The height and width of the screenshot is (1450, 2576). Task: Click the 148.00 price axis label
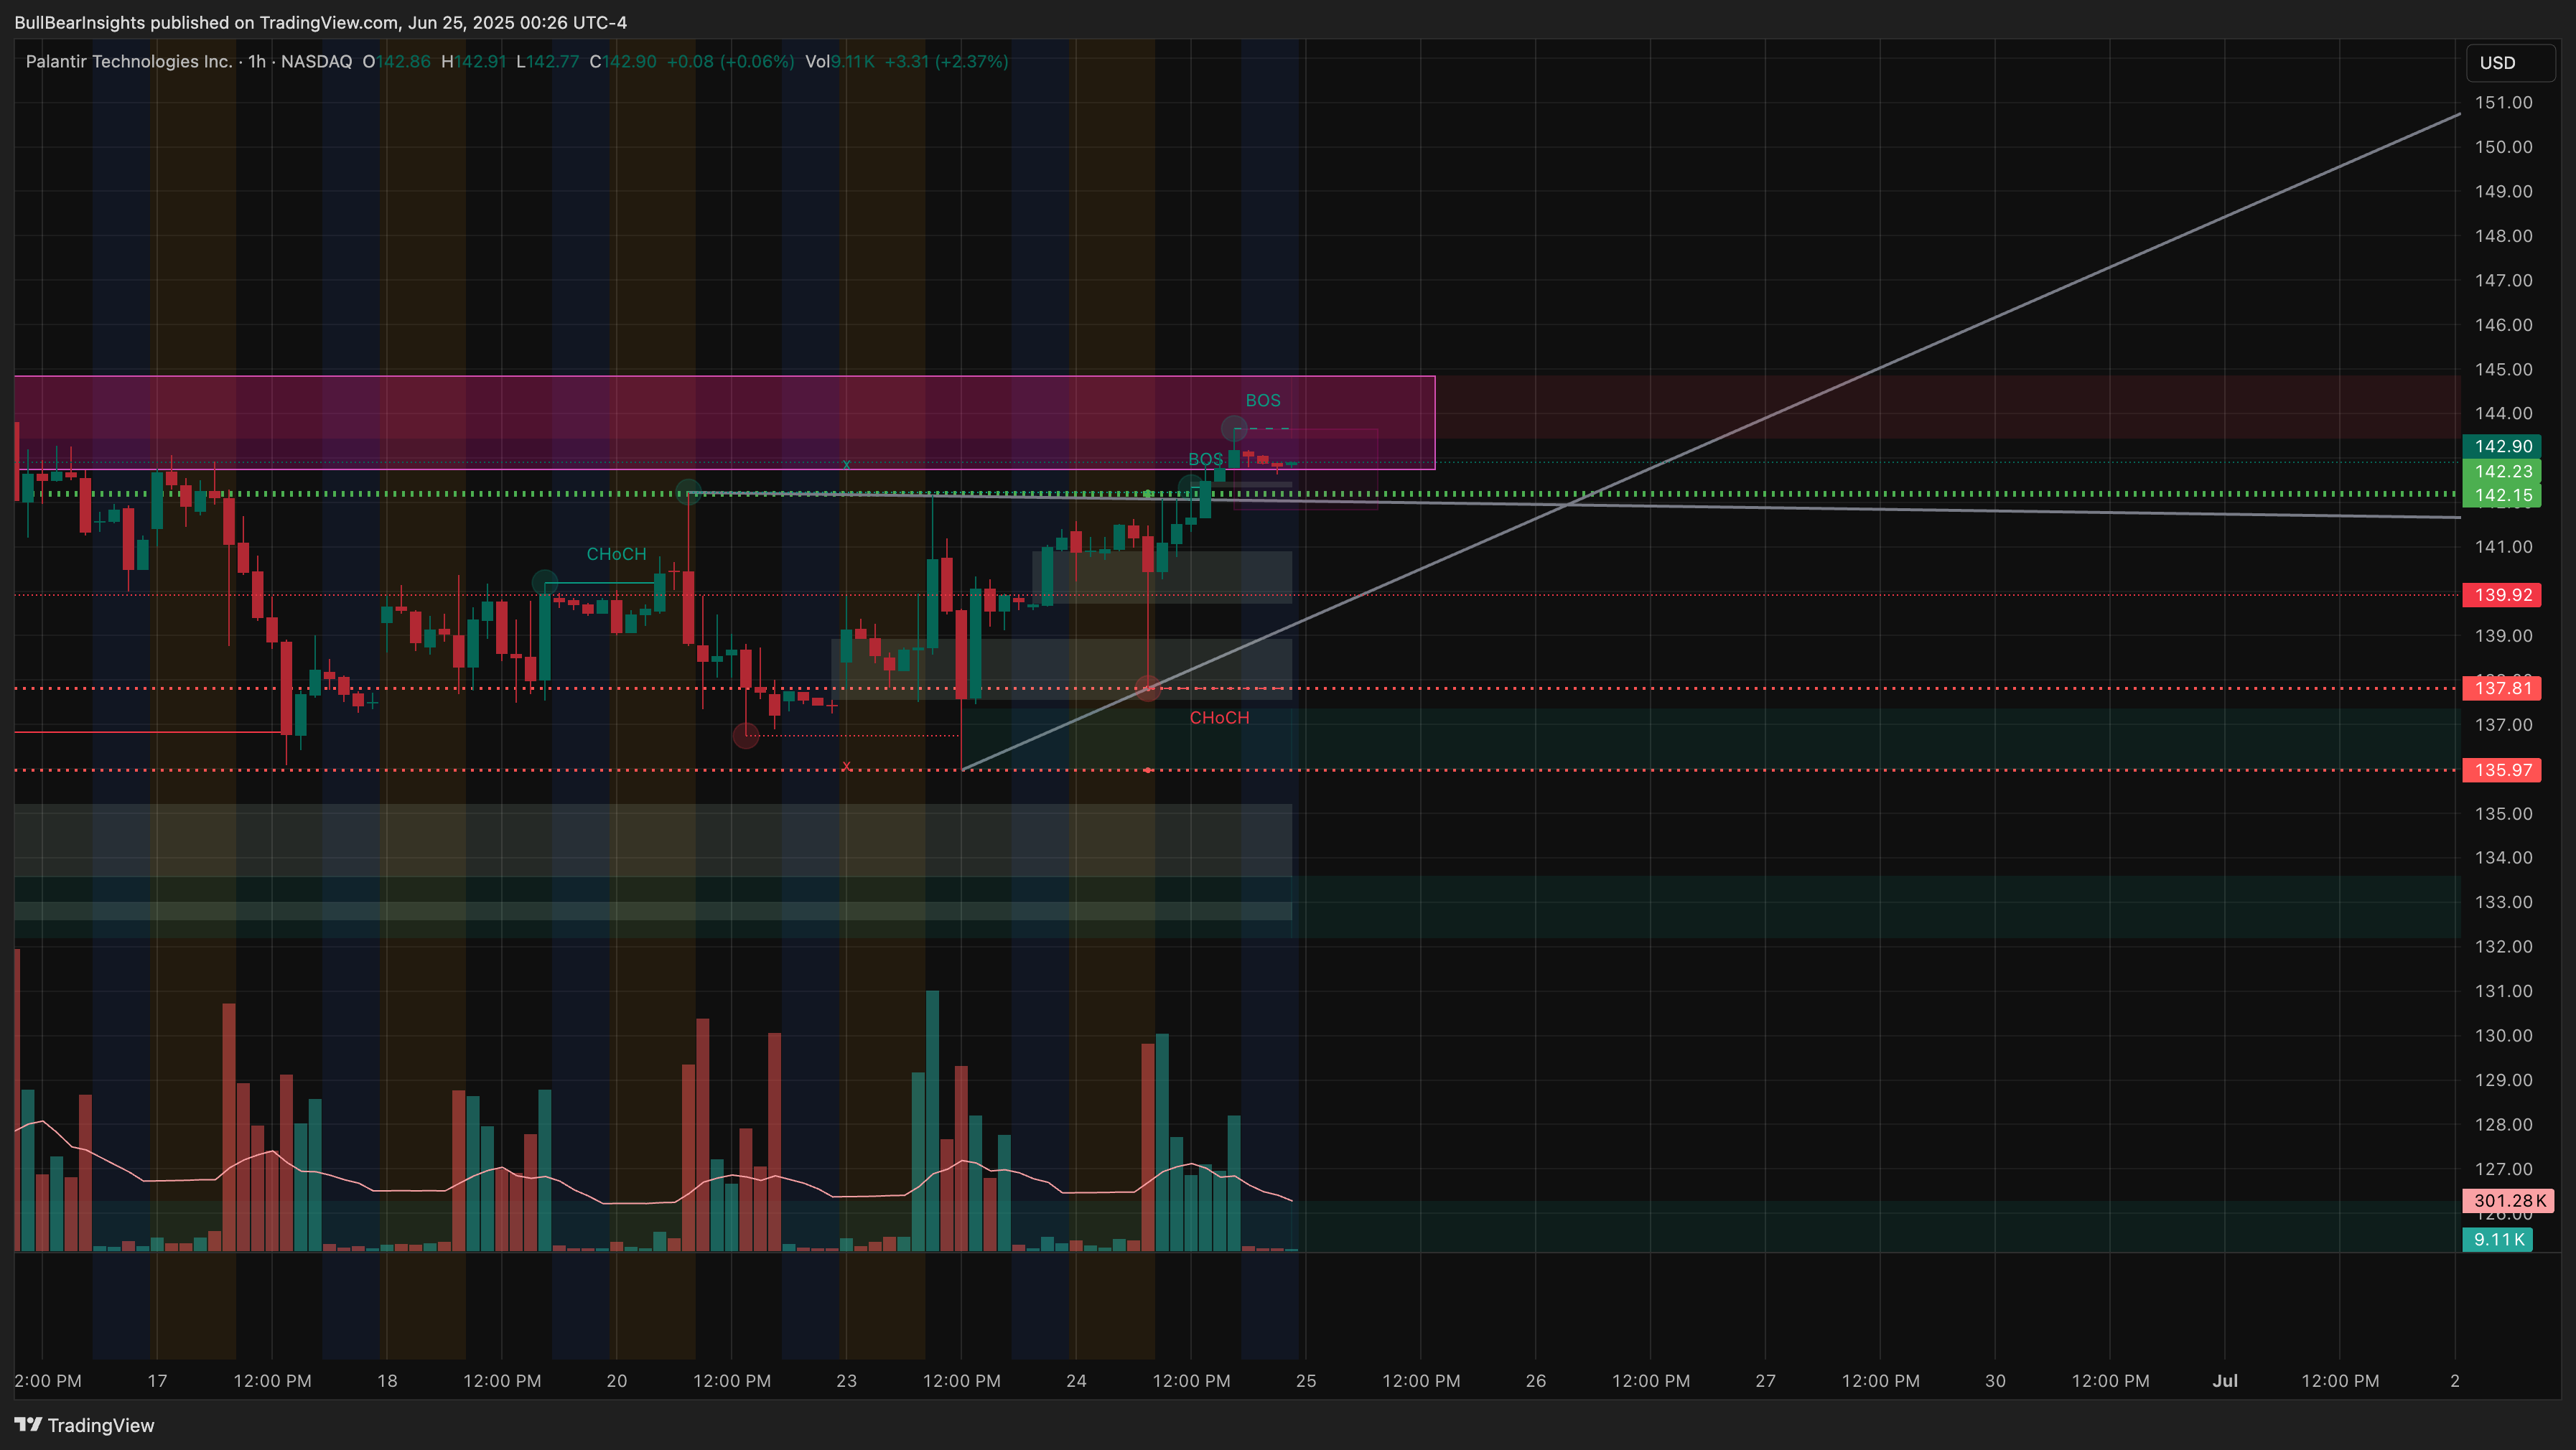[x=2503, y=236]
